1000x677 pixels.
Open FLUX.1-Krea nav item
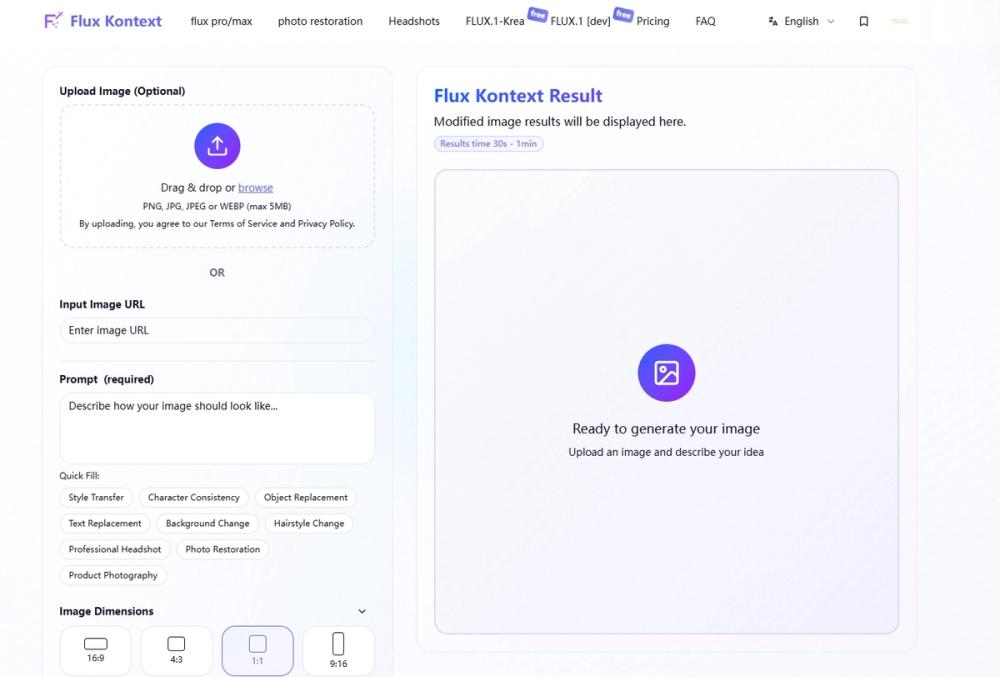495,21
